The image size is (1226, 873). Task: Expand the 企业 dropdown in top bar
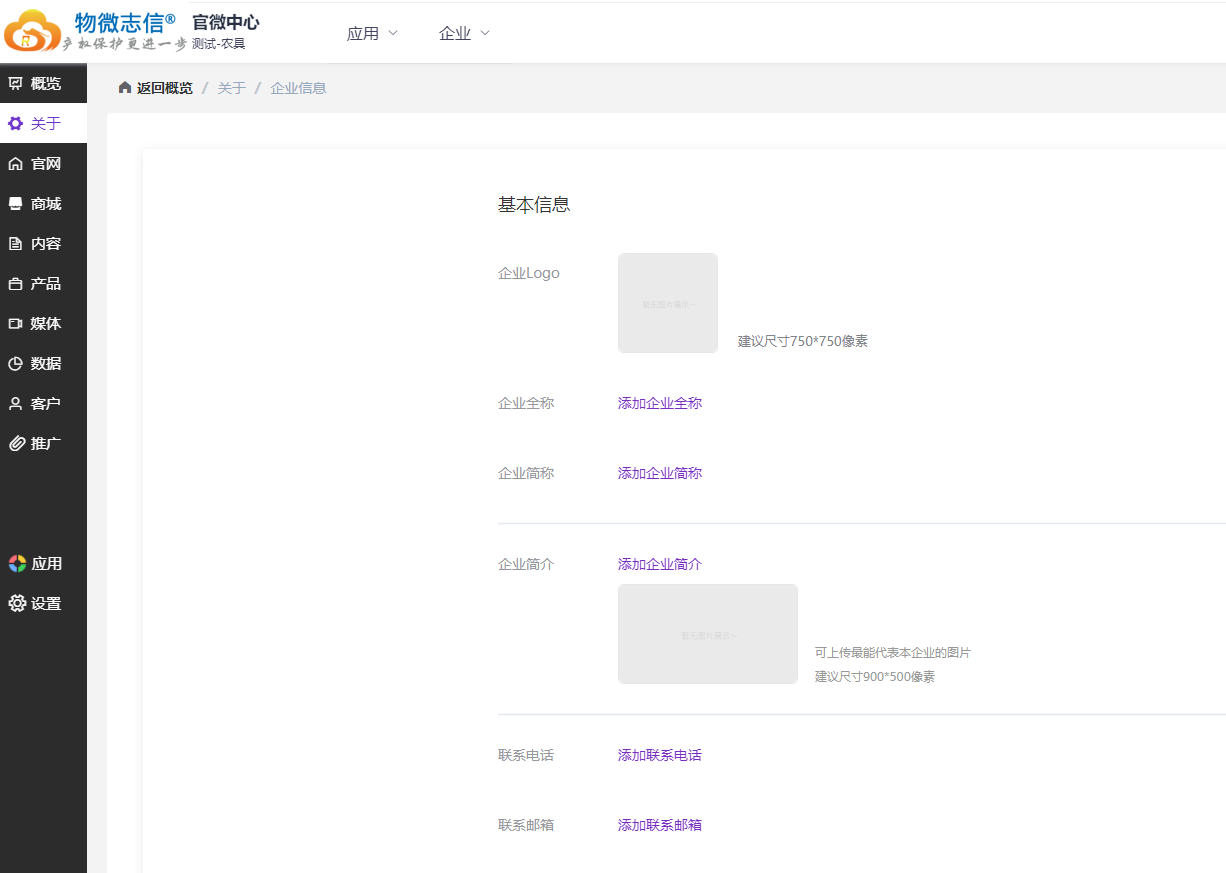(464, 33)
